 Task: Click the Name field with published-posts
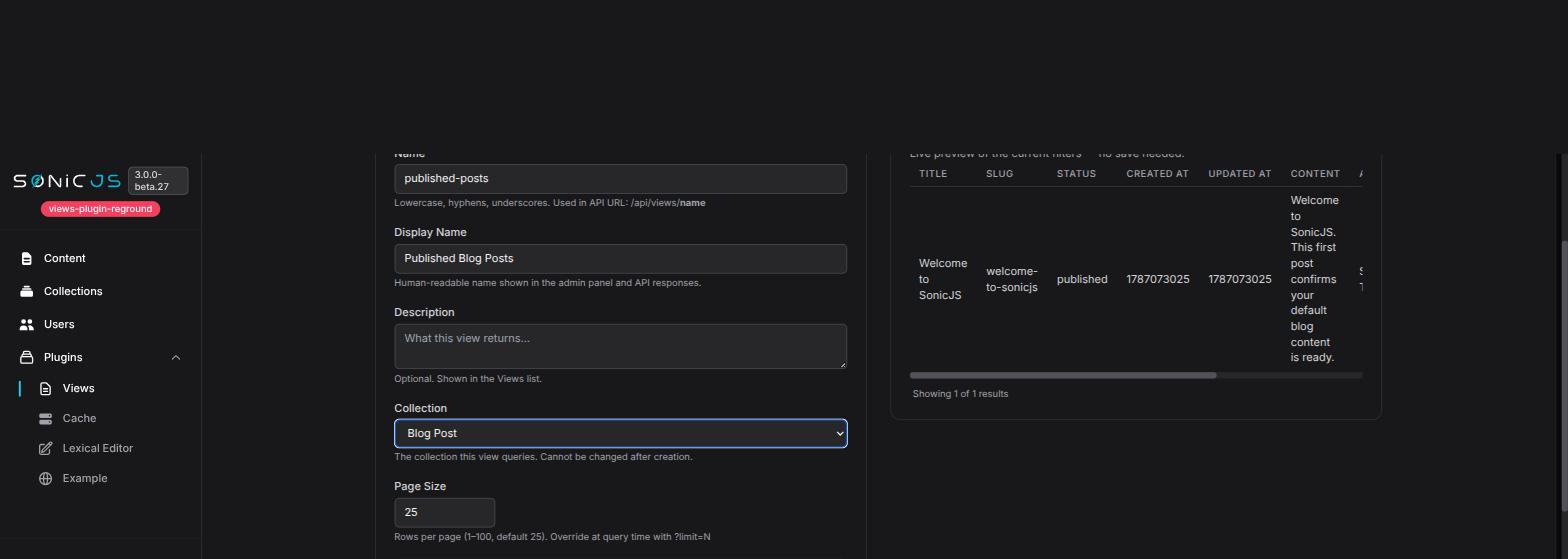coord(620,179)
